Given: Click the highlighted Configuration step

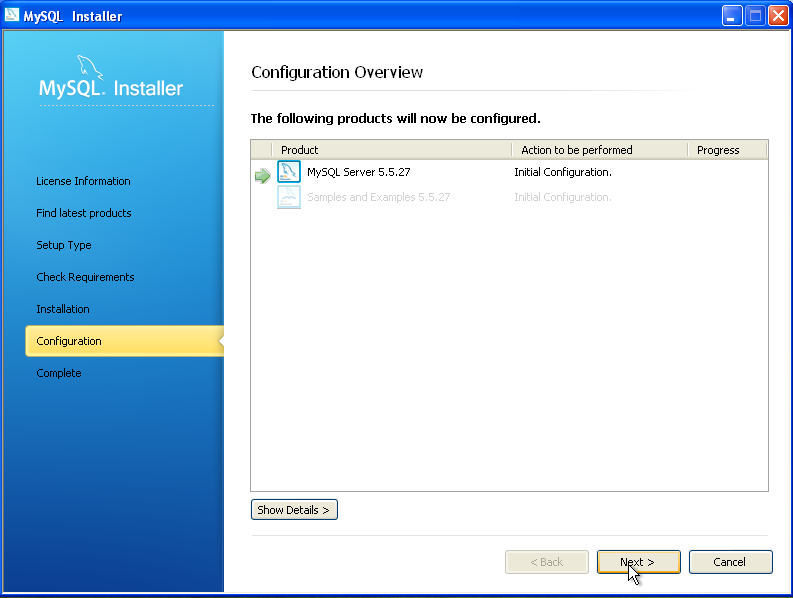Looking at the screenshot, I should click(69, 341).
